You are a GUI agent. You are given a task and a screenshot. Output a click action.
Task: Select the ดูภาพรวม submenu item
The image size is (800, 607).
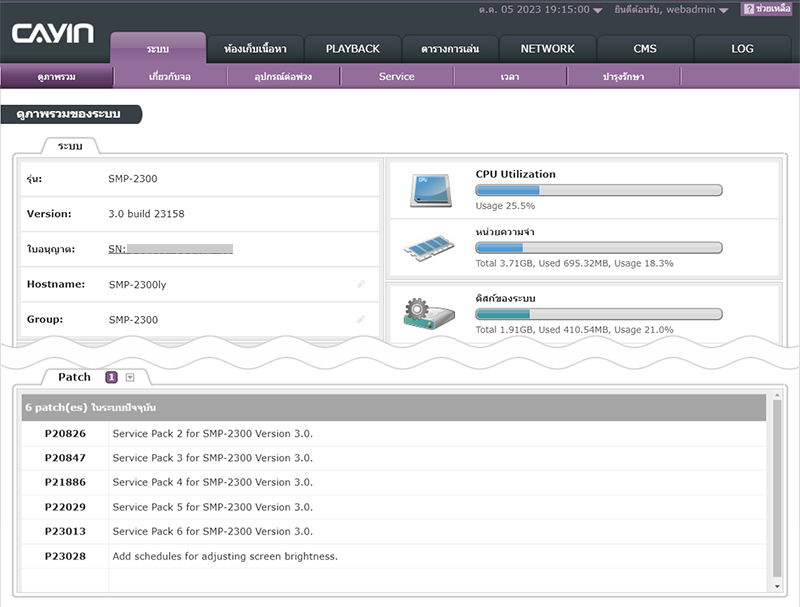[x=57, y=77]
